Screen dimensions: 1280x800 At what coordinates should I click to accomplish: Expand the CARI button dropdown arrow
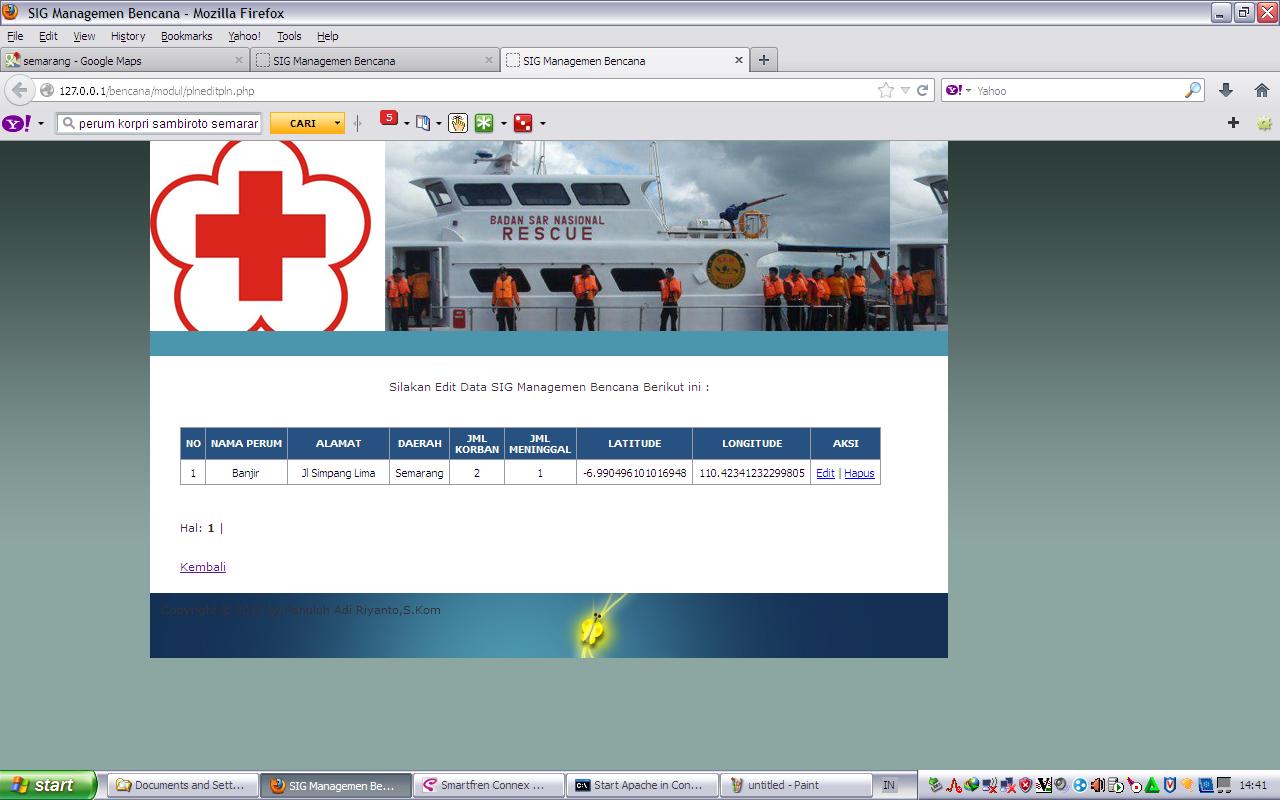click(337, 123)
